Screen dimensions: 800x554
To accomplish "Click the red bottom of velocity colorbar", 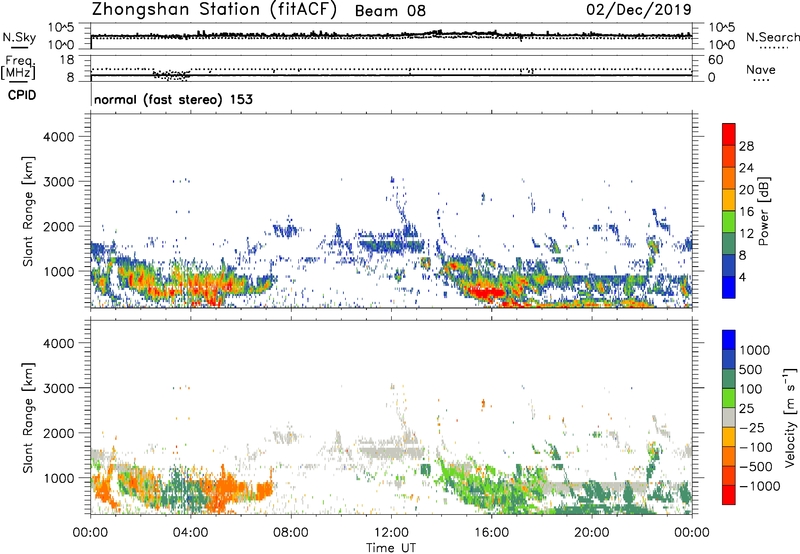I will click(729, 495).
